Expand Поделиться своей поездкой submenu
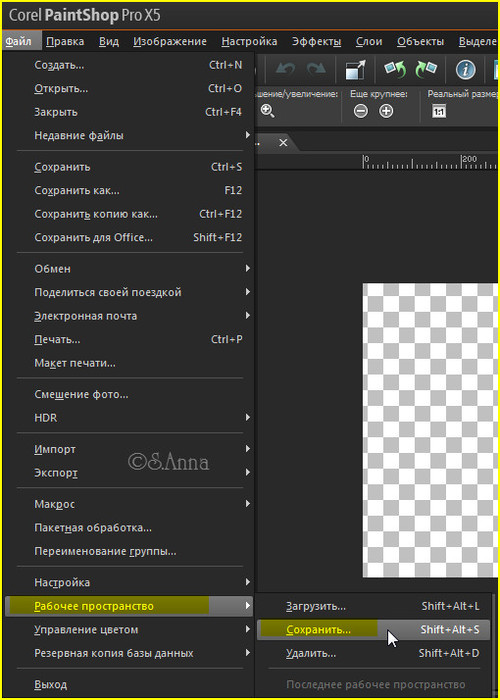The image size is (500, 700). [129, 292]
